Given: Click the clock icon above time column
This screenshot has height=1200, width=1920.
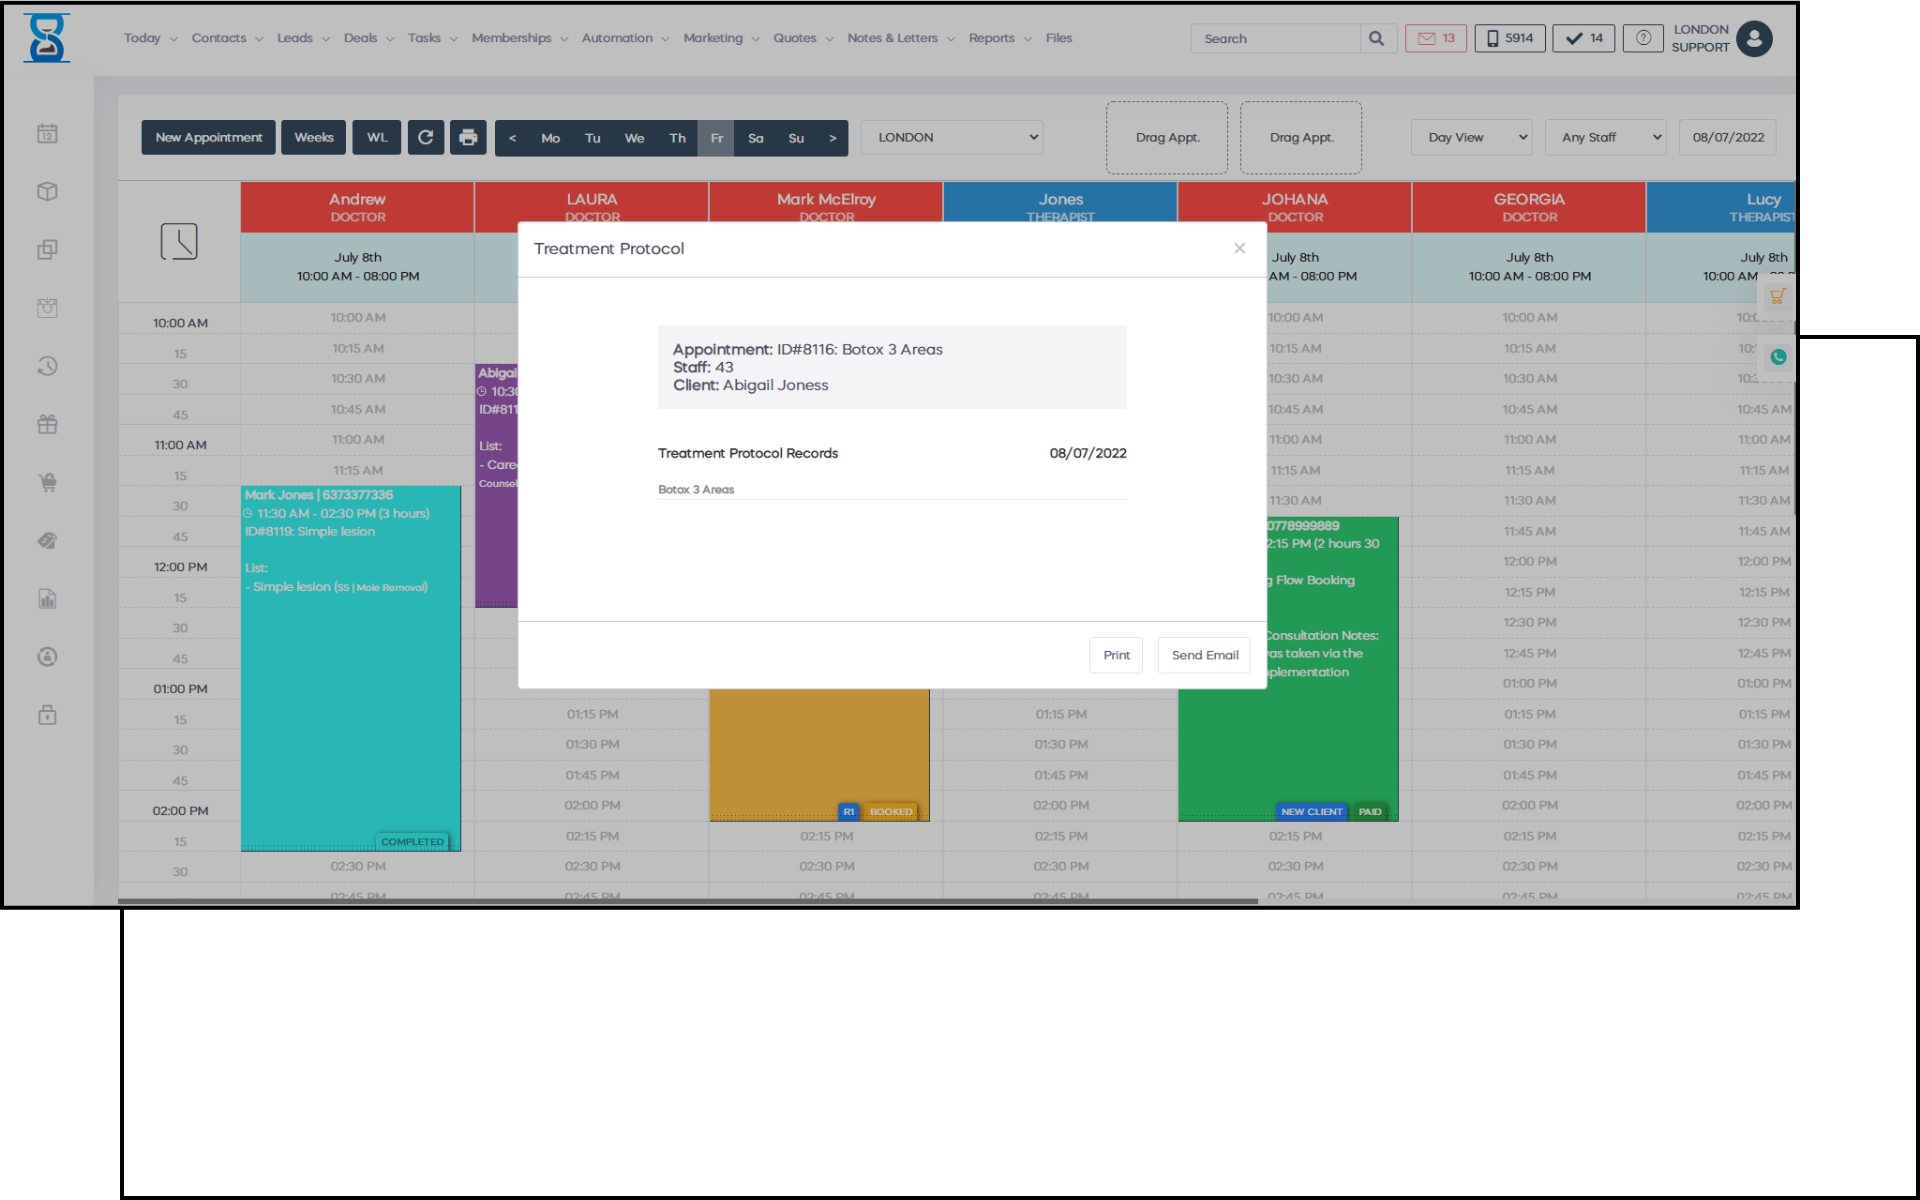Looking at the screenshot, I should point(179,242).
